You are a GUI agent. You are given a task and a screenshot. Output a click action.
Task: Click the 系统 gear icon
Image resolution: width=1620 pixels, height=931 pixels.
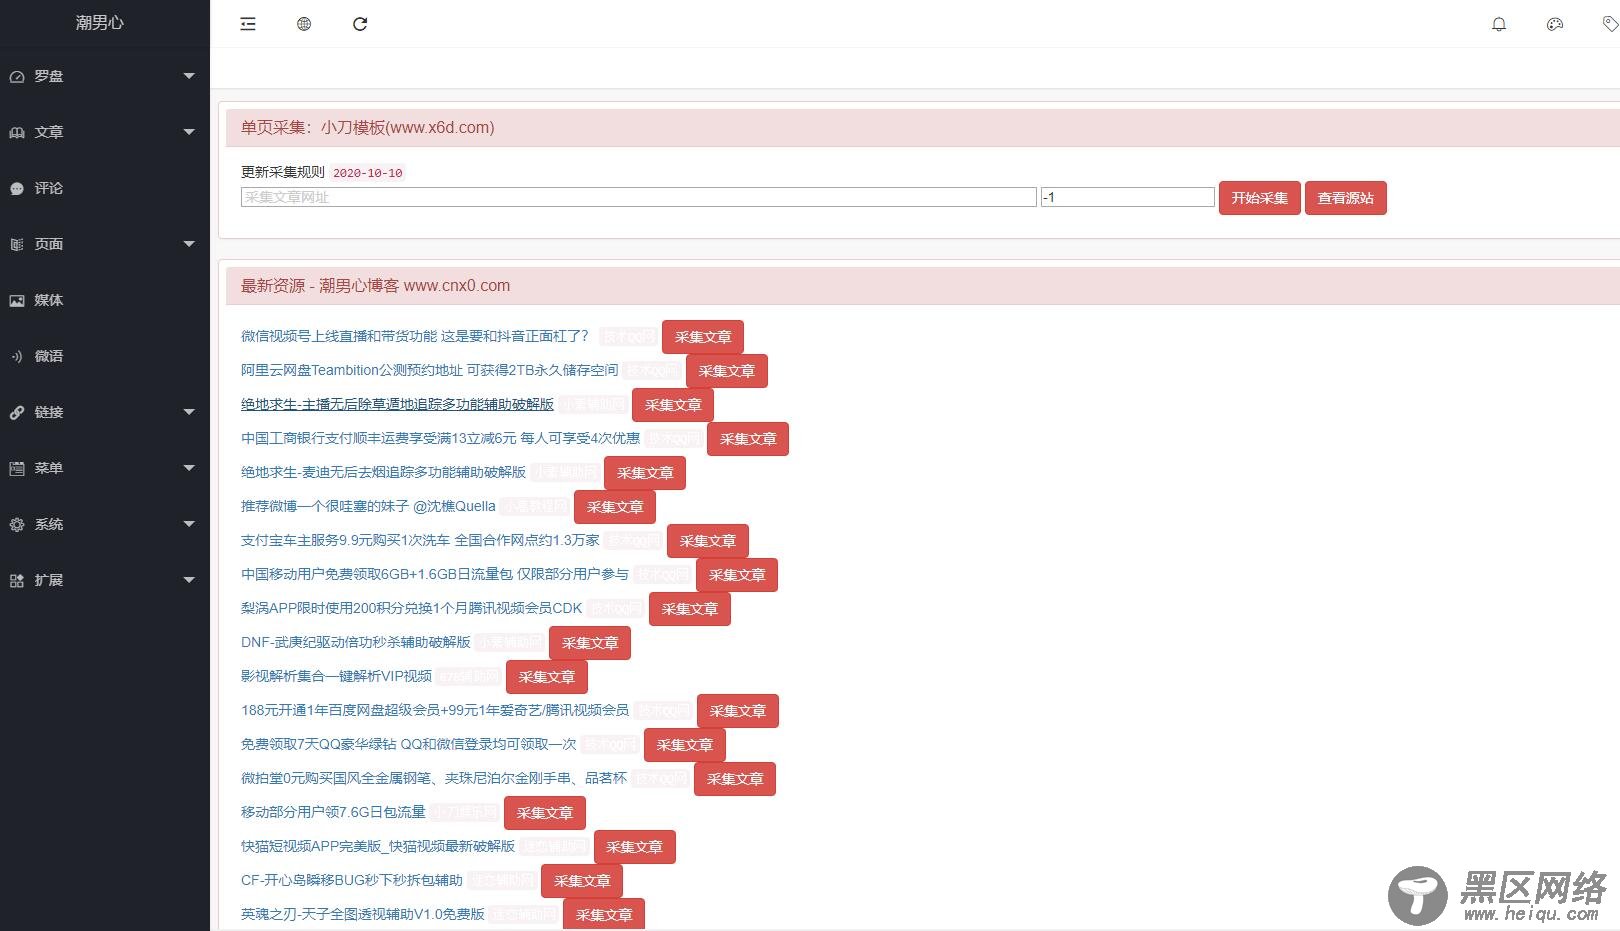17,524
